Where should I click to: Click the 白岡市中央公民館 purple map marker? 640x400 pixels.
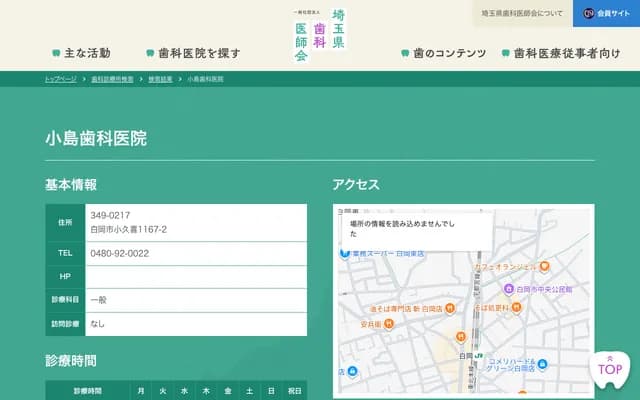tap(509, 289)
